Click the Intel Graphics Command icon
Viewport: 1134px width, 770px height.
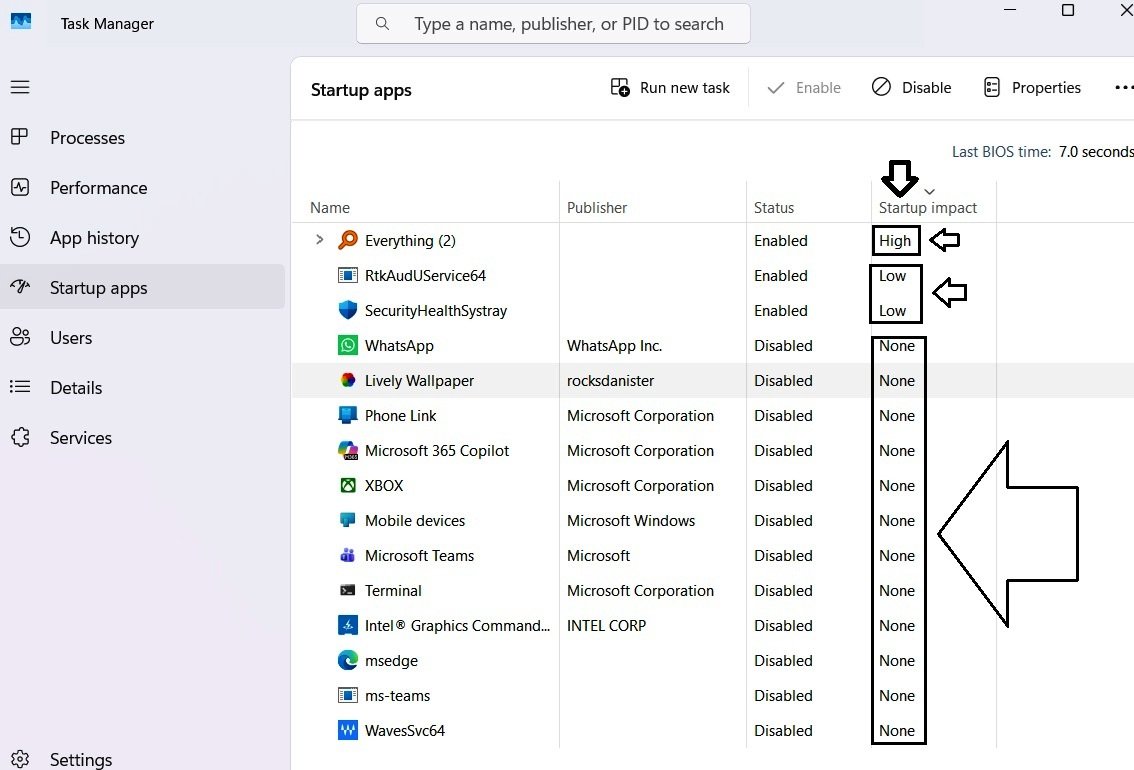click(348, 625)
